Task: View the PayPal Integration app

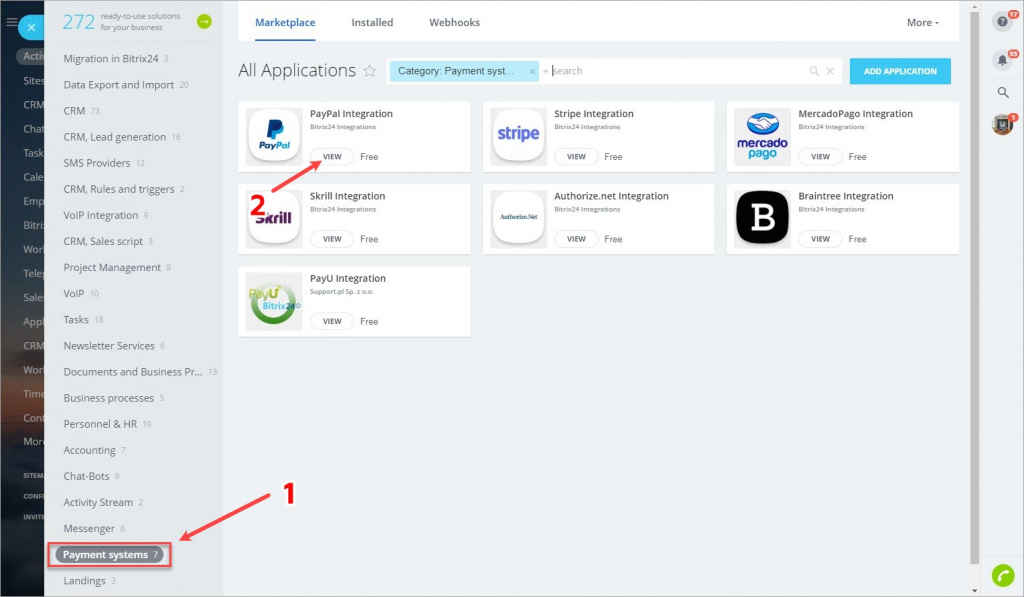Action: (x=332, y=157)
